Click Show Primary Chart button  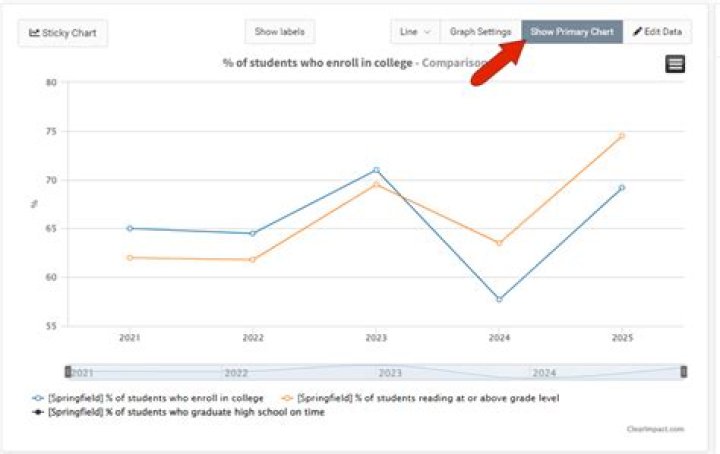click(572, 32)
